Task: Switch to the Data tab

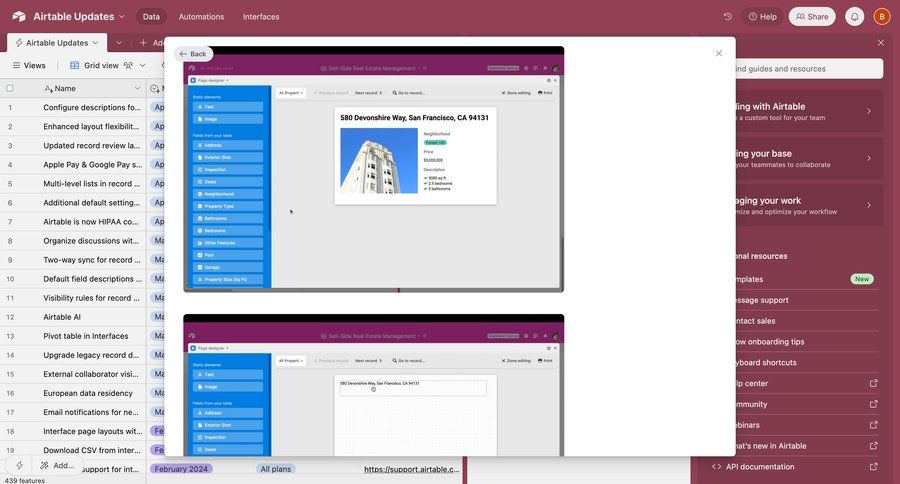Action: pyautogui.click(x=152, y=17)
